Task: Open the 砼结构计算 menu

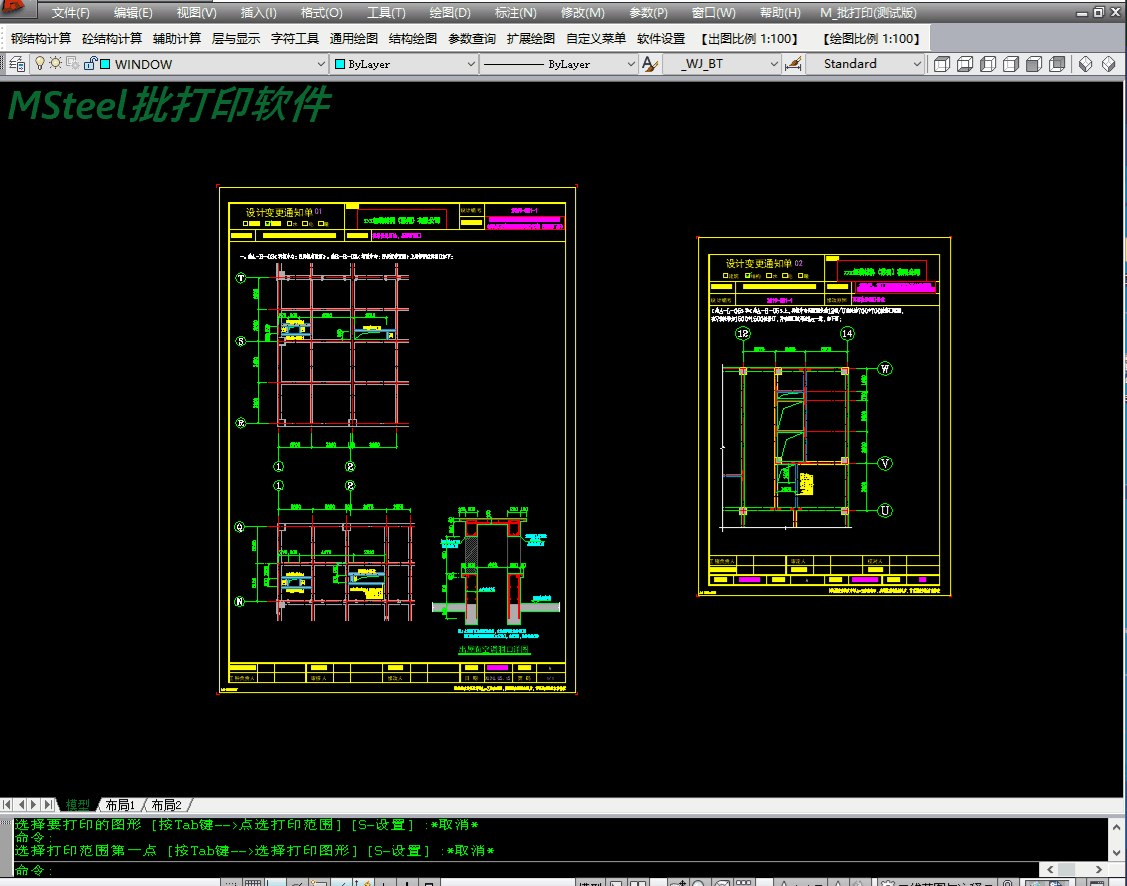Action: click(111, 39)
